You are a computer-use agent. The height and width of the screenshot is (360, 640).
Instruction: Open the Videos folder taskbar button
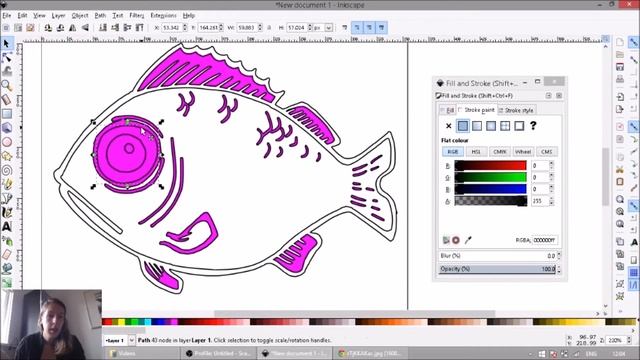(142, 353)
